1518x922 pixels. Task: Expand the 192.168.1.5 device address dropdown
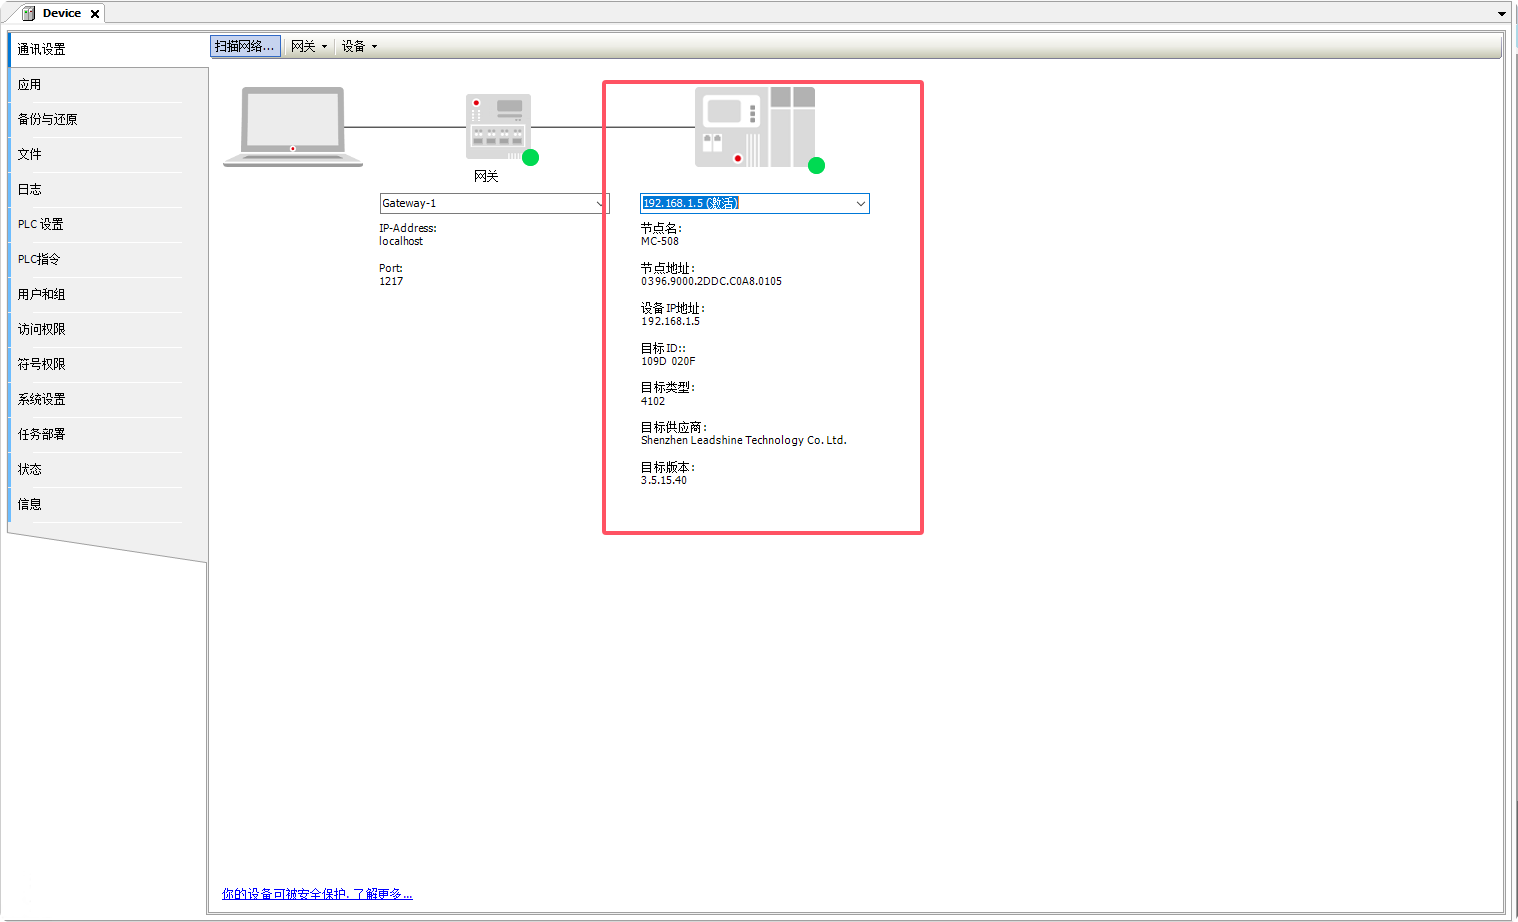pos(860,204)
